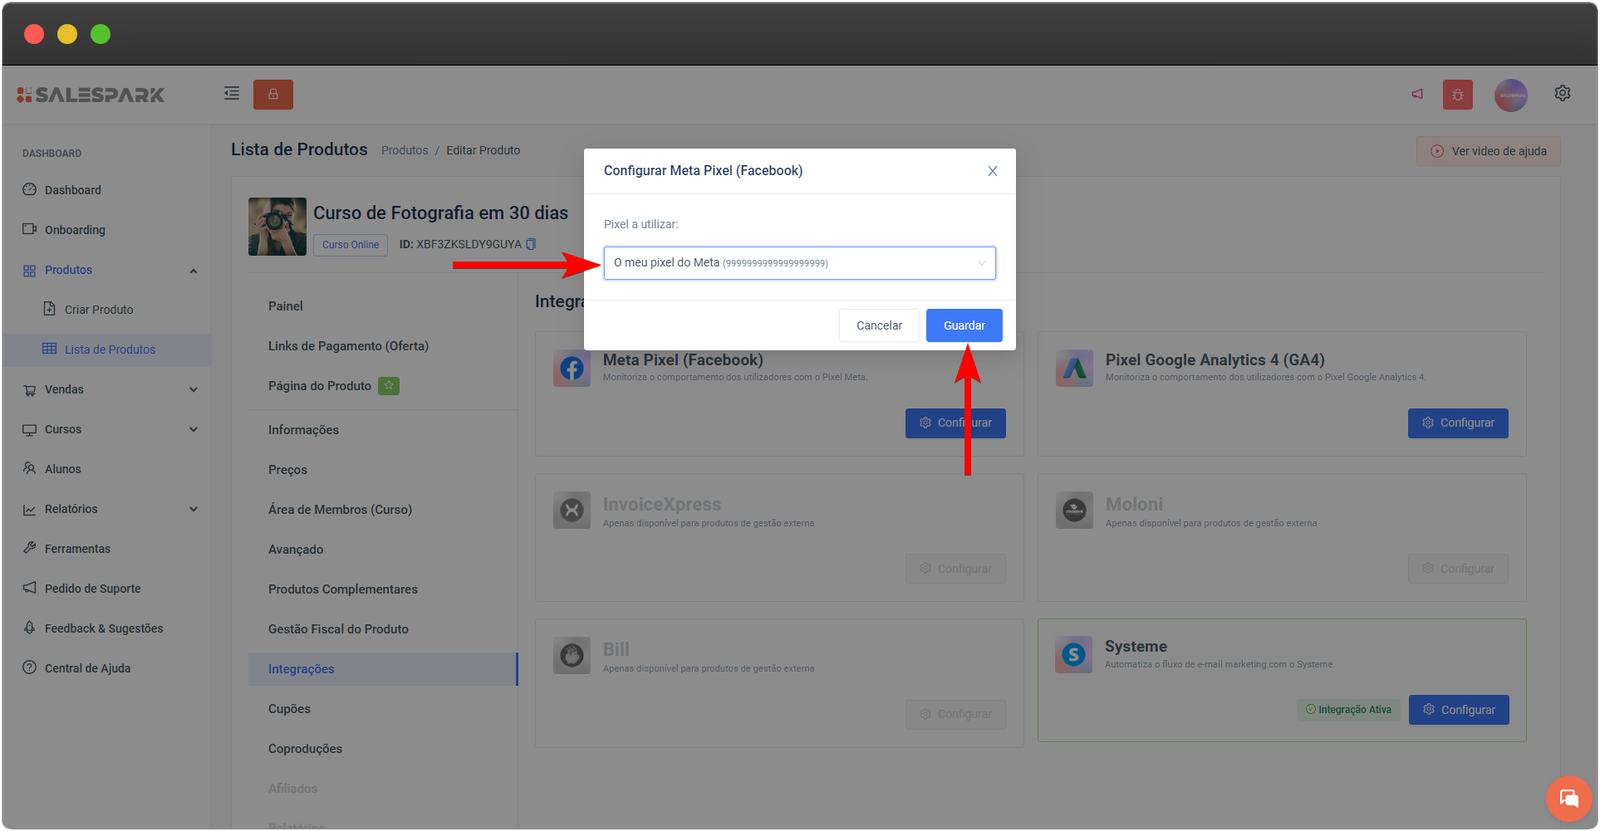
Task: Click the course photo thumbnail
Action: [277, 227]
